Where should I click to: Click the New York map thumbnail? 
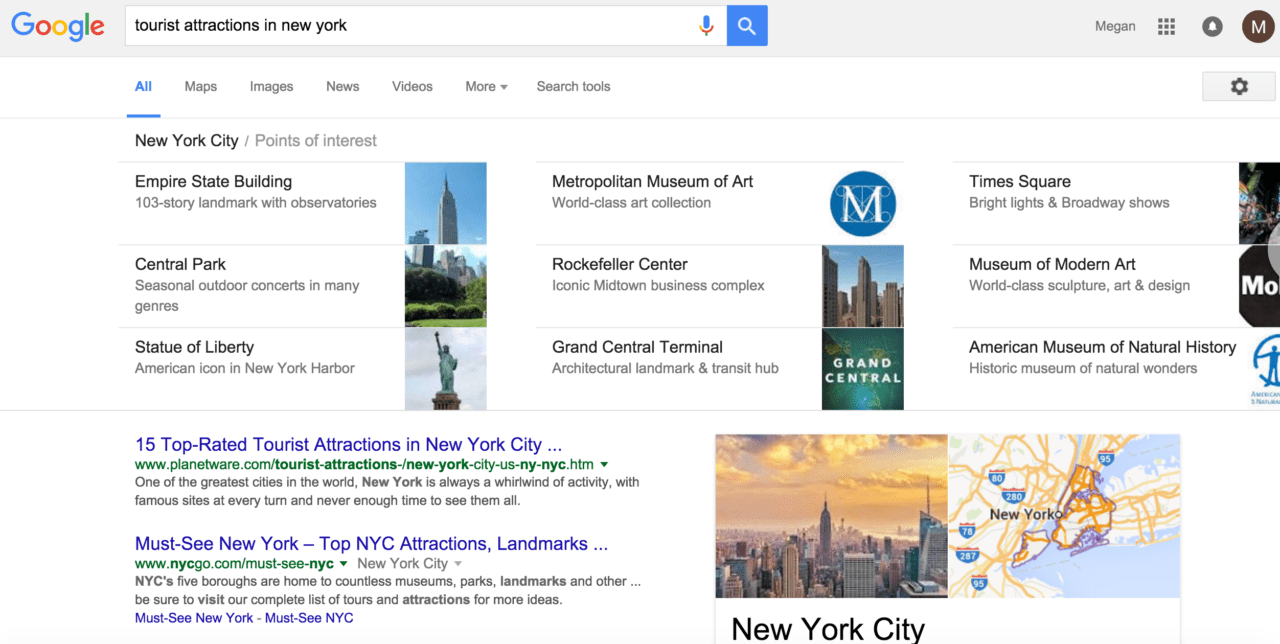click(x=1064, y=516)
